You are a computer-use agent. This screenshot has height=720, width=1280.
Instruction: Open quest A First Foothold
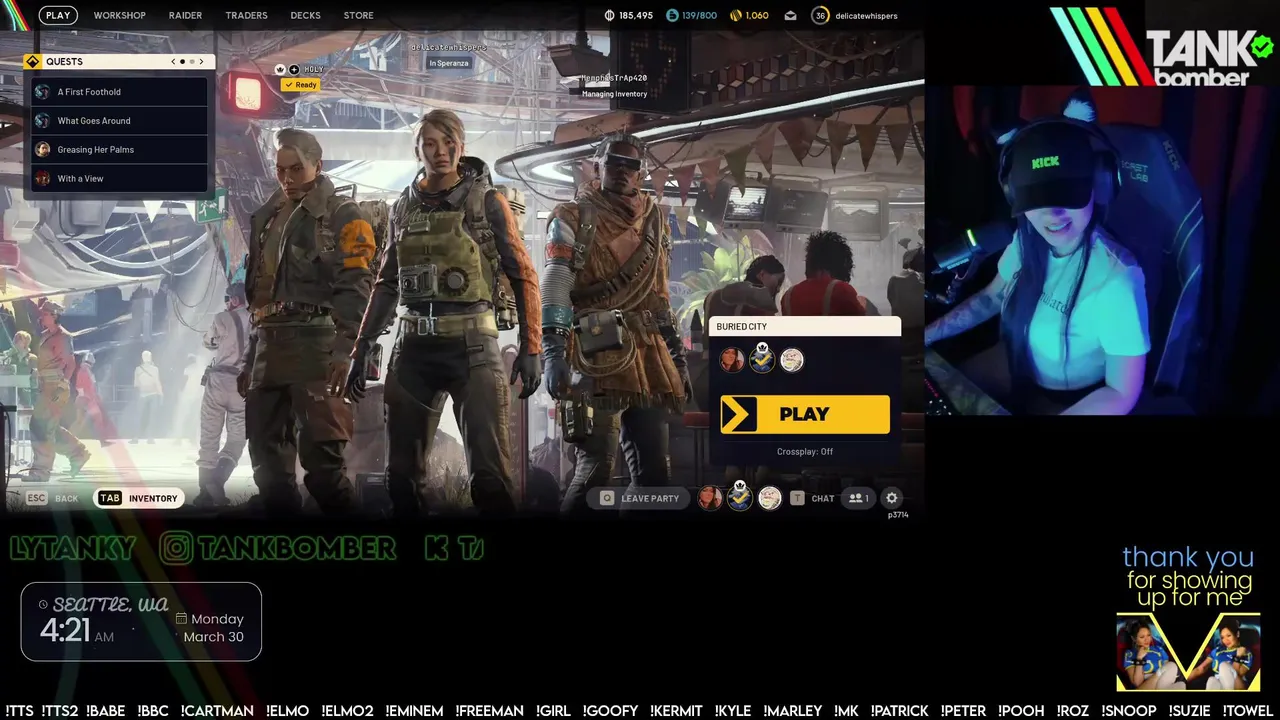[119, 92]
